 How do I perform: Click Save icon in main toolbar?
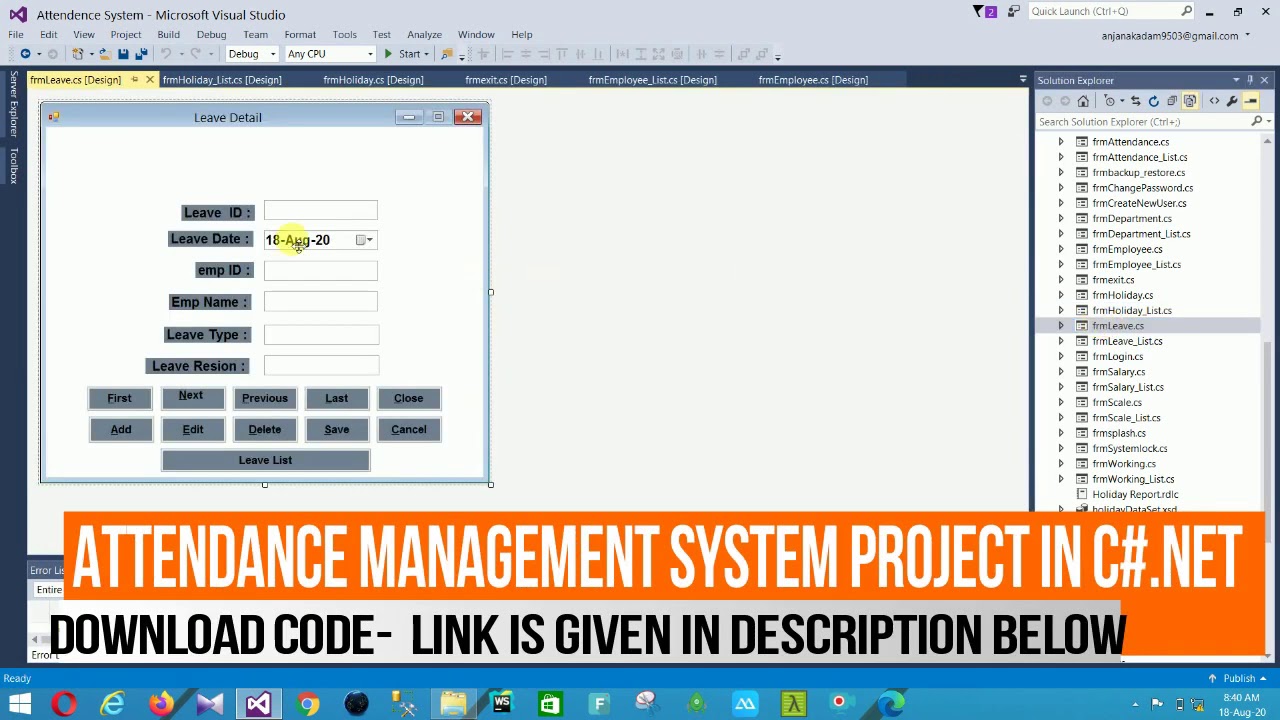pos(123,54)
